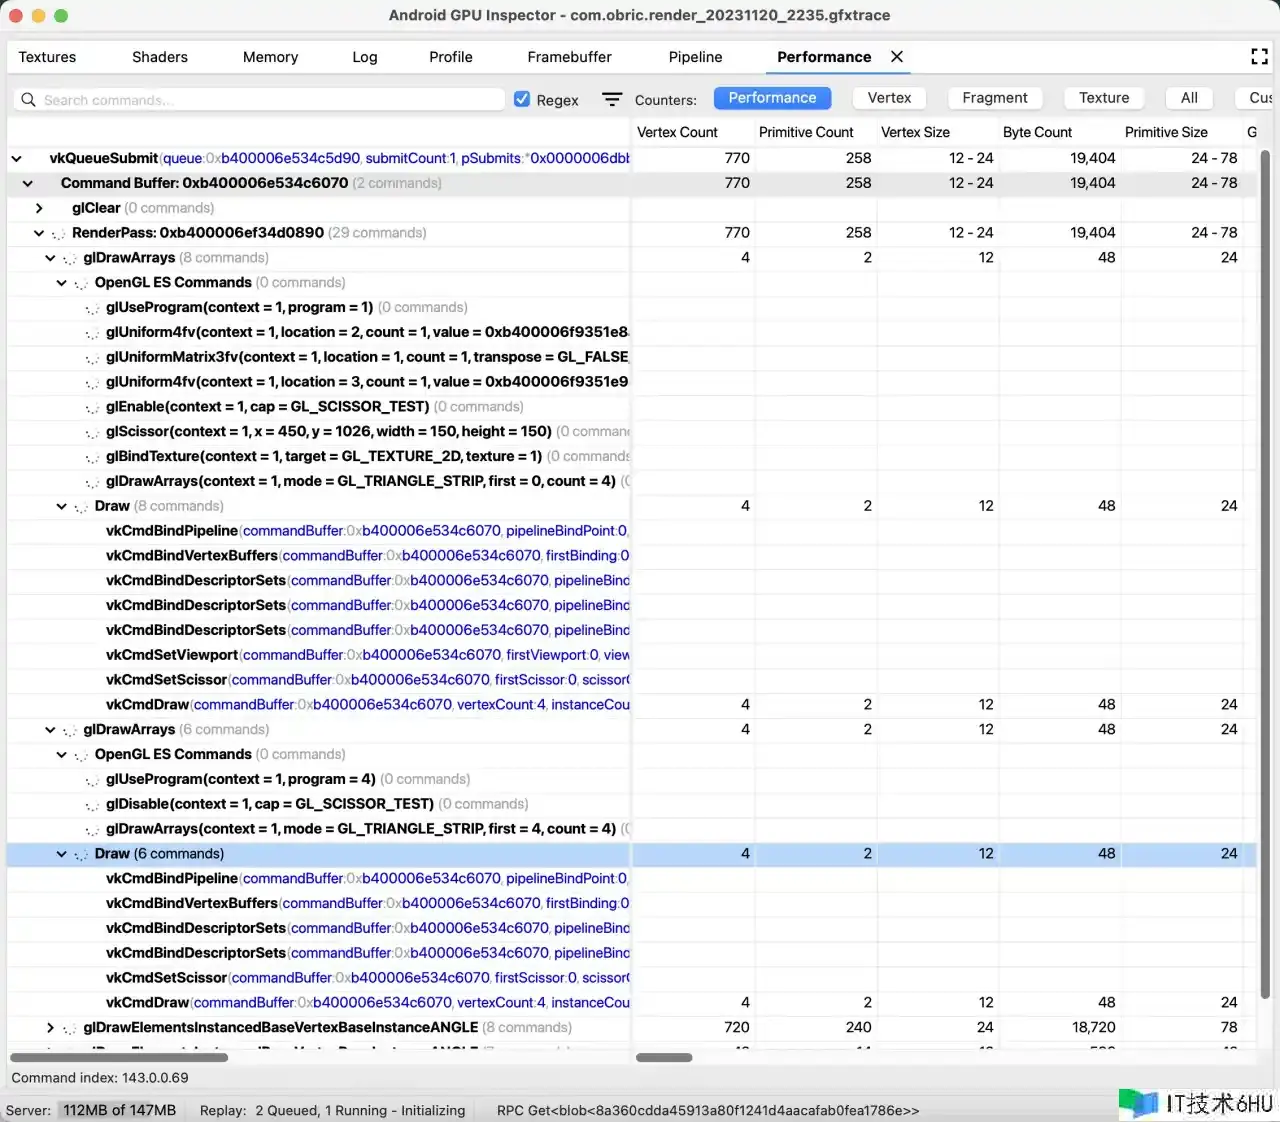The image size is (1280, 1122).
Task: Collapse the Command Buffer node
Action: tap(28, 183)
